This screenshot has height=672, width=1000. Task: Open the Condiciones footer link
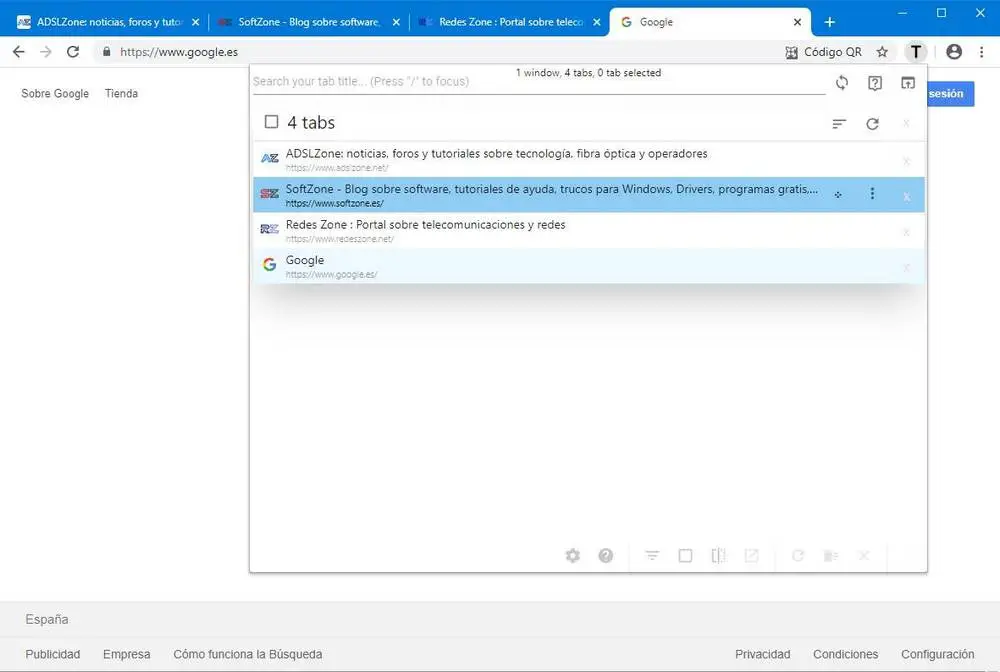(845, 654)
